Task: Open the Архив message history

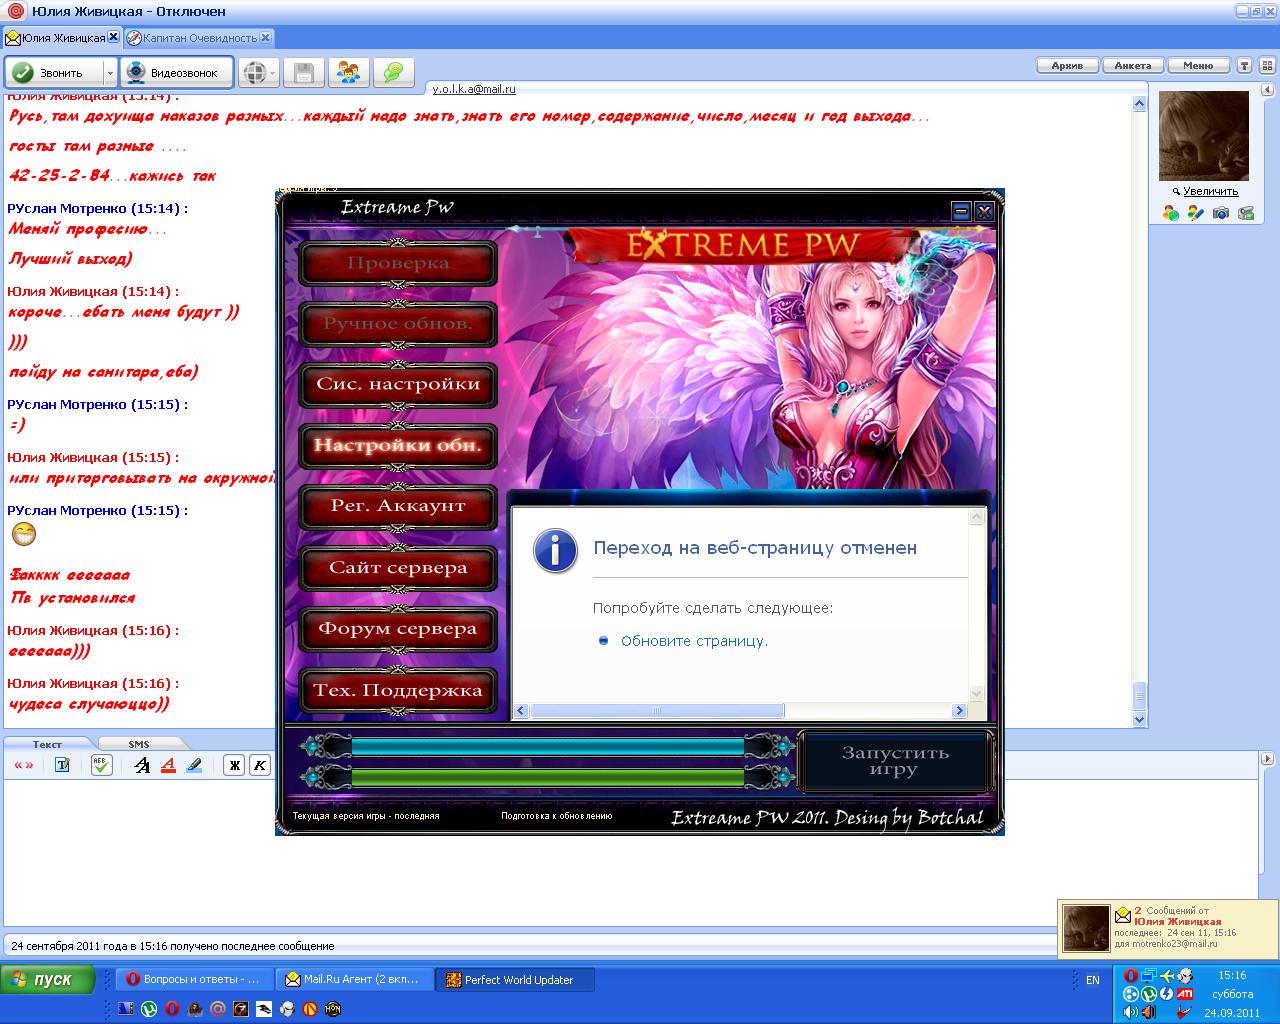Action: pyautogui.click(x=1067, y=66)
